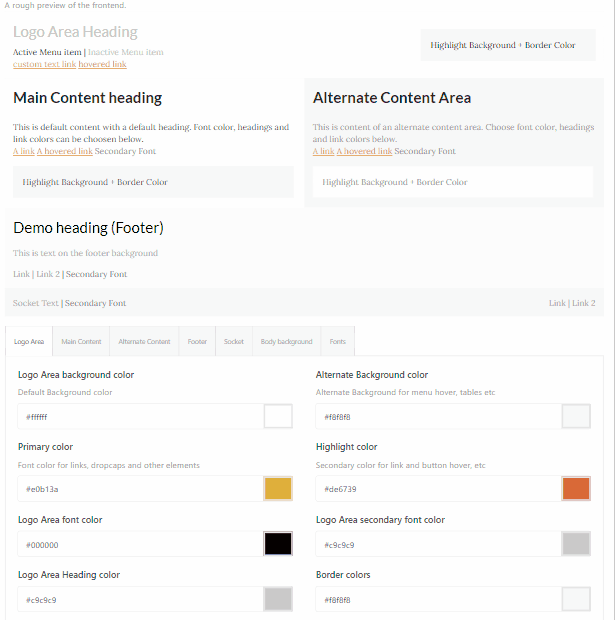Switch to the Alternate Content tab
The height and width of the screenshot is (620, 615).
[144, 341]
